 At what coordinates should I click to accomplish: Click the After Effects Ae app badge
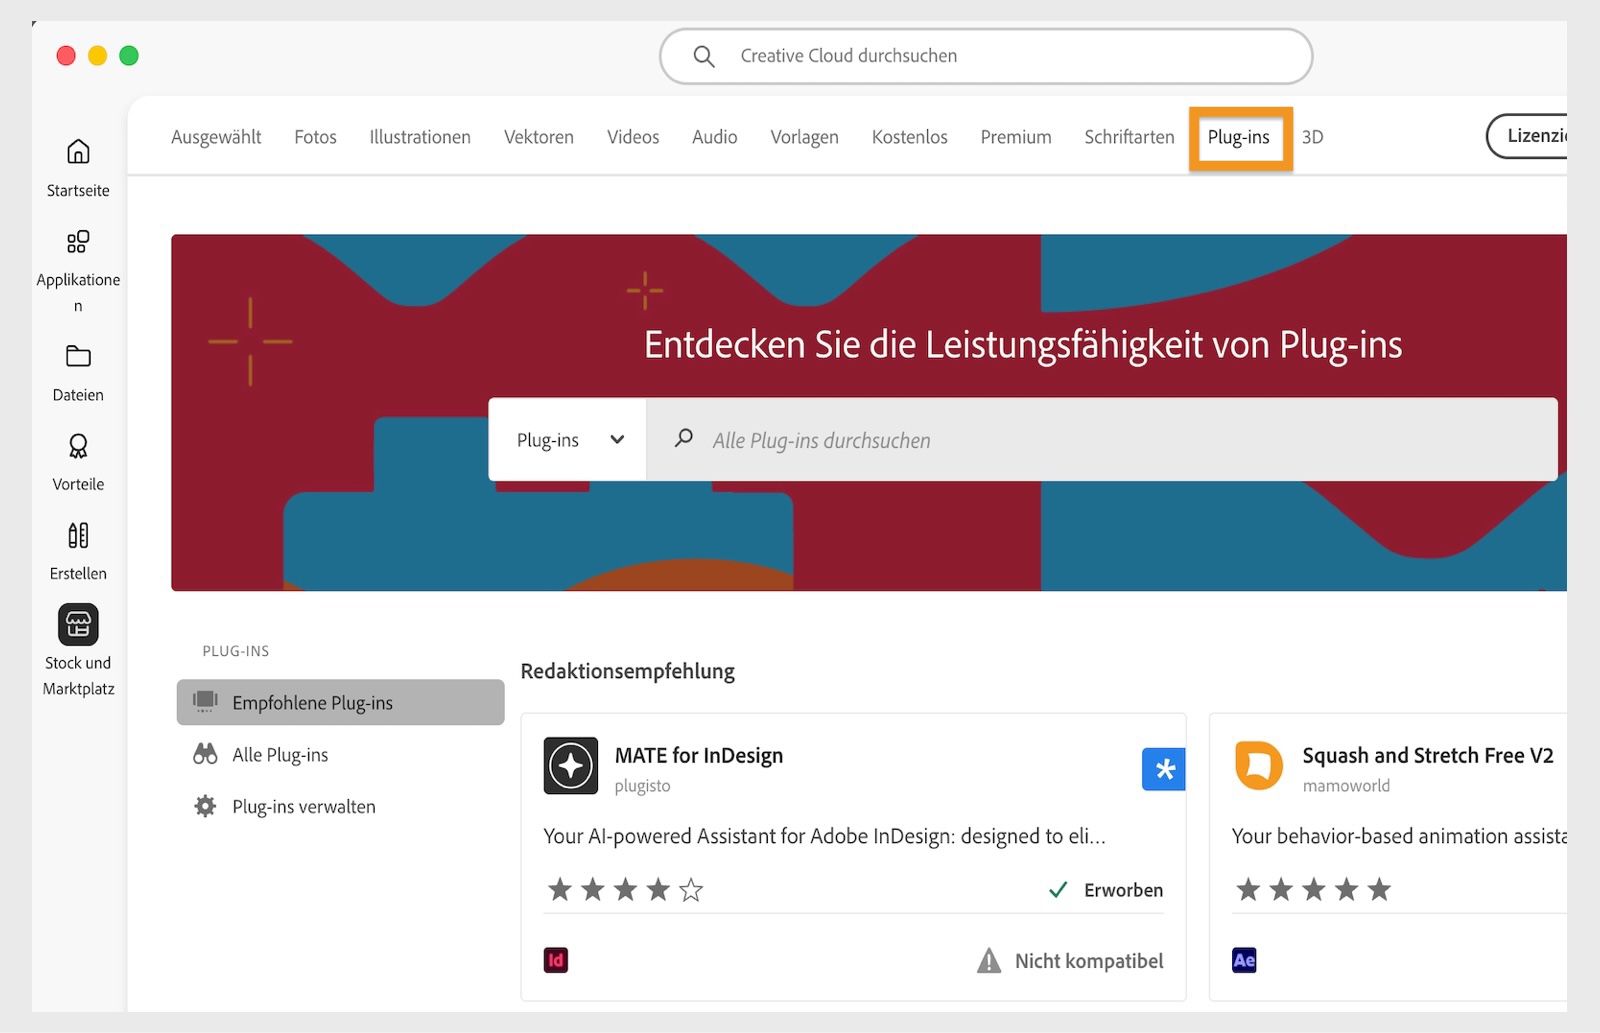click(1244, 961)
